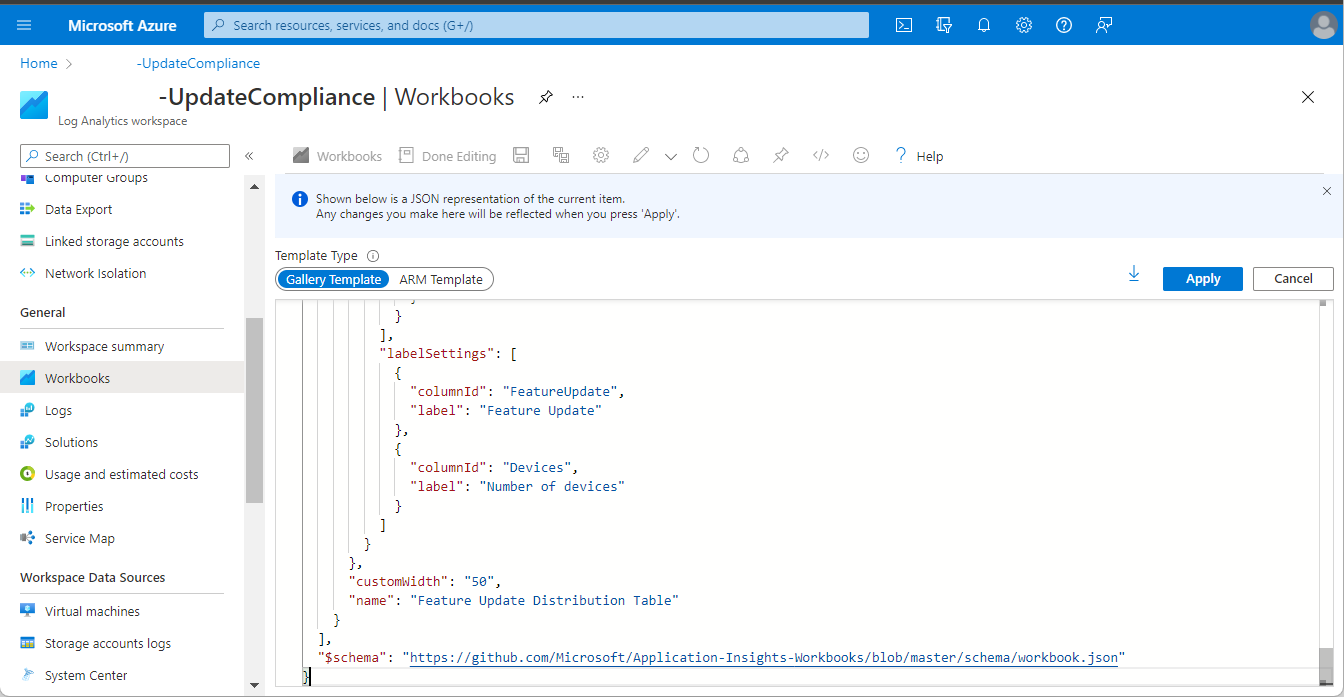Open the support and help question icon
1344x697 pixels.
1064,25
